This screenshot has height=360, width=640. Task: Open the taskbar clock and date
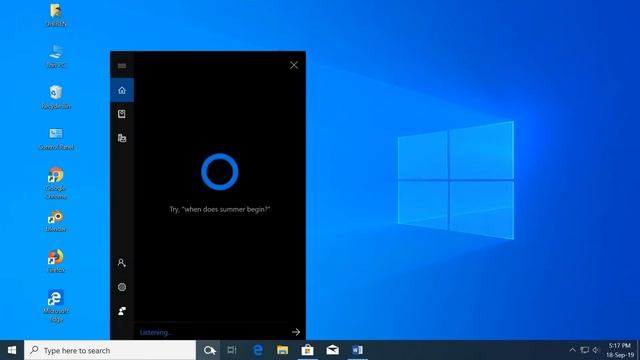[620, 350]
